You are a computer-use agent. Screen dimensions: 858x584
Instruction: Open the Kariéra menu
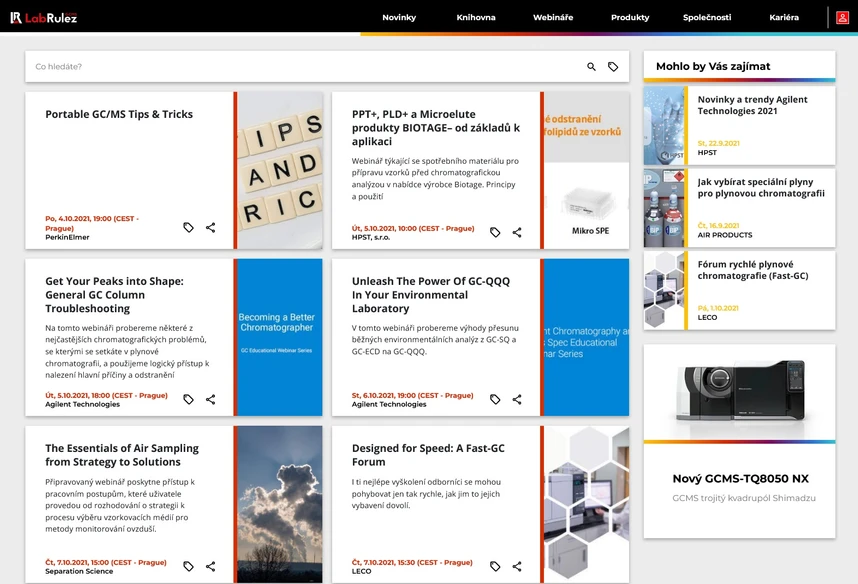(x=784, y=18)
